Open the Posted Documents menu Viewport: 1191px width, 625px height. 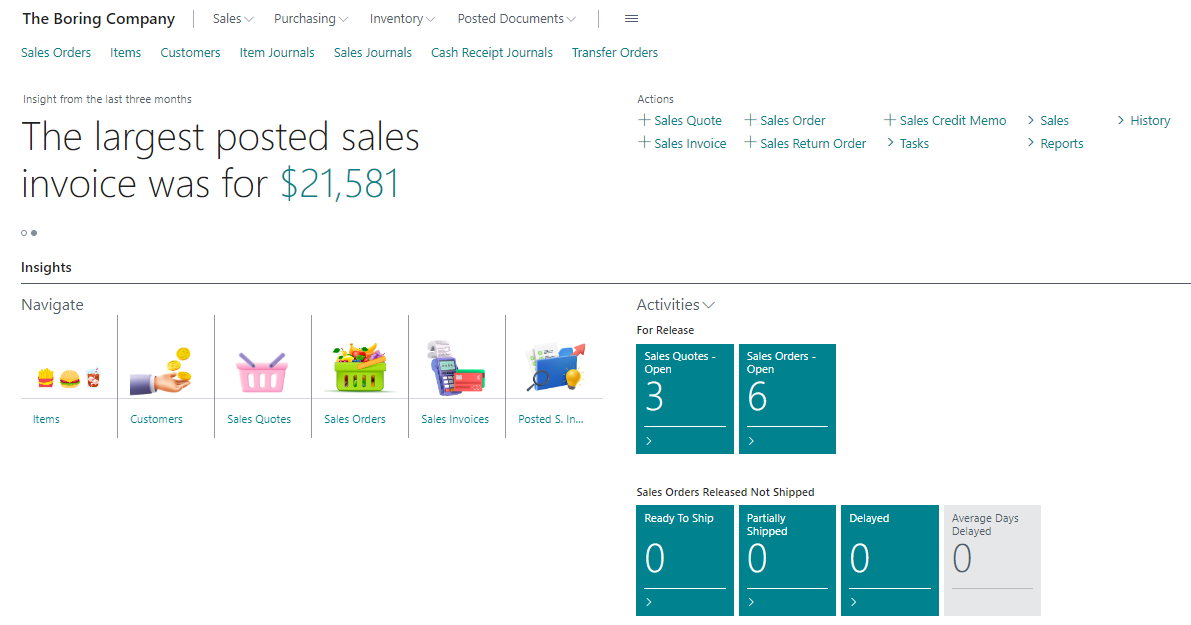point(515,18)
